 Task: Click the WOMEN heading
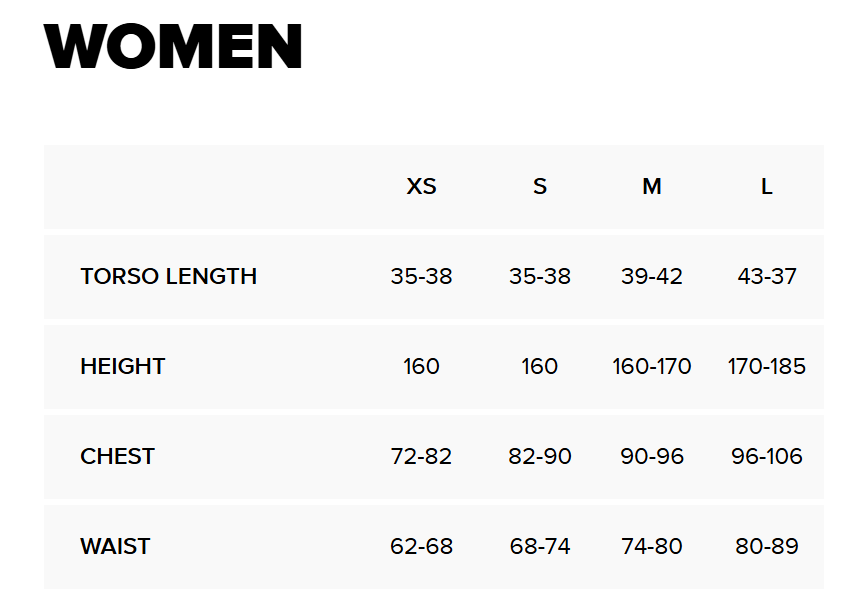pyautogui.click(x=173, y=46)
